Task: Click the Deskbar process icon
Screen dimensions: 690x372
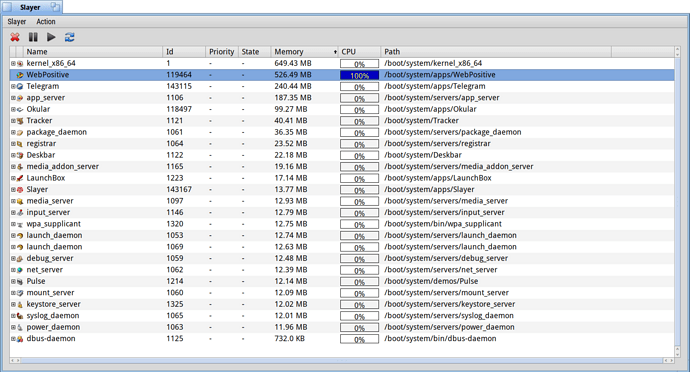Action: 20,155
